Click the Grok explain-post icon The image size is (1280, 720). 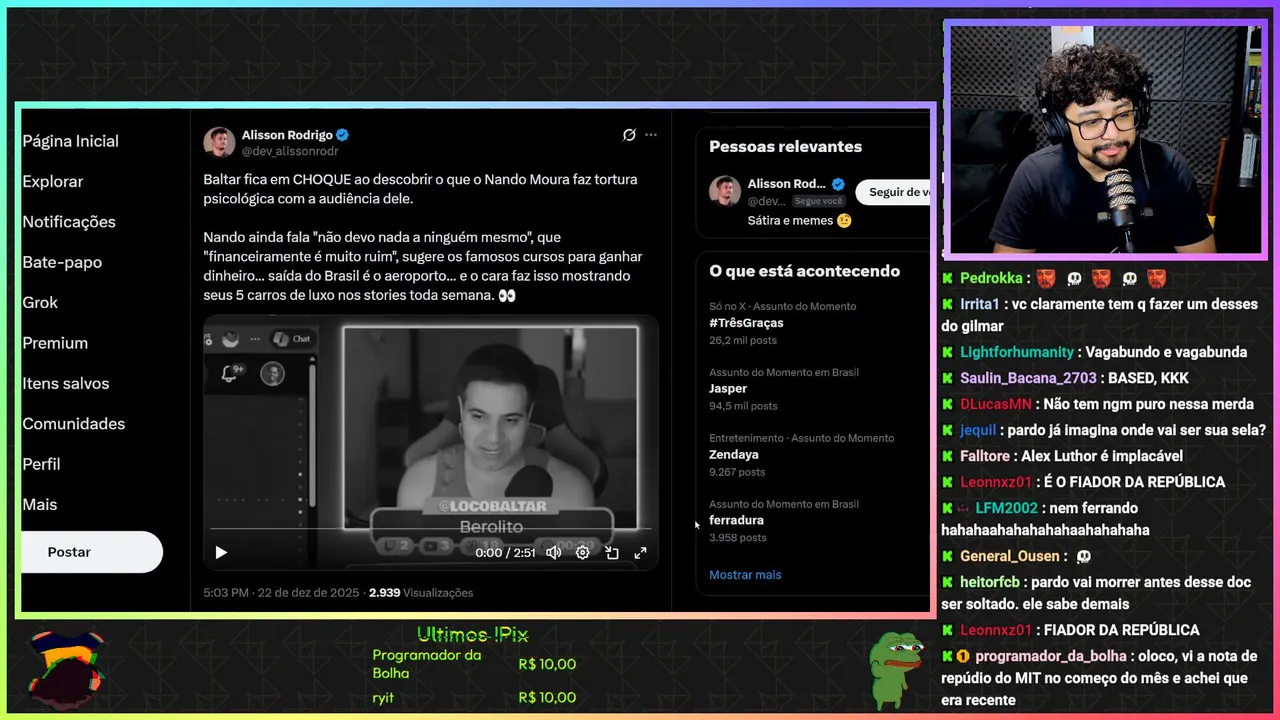point(629,135)
